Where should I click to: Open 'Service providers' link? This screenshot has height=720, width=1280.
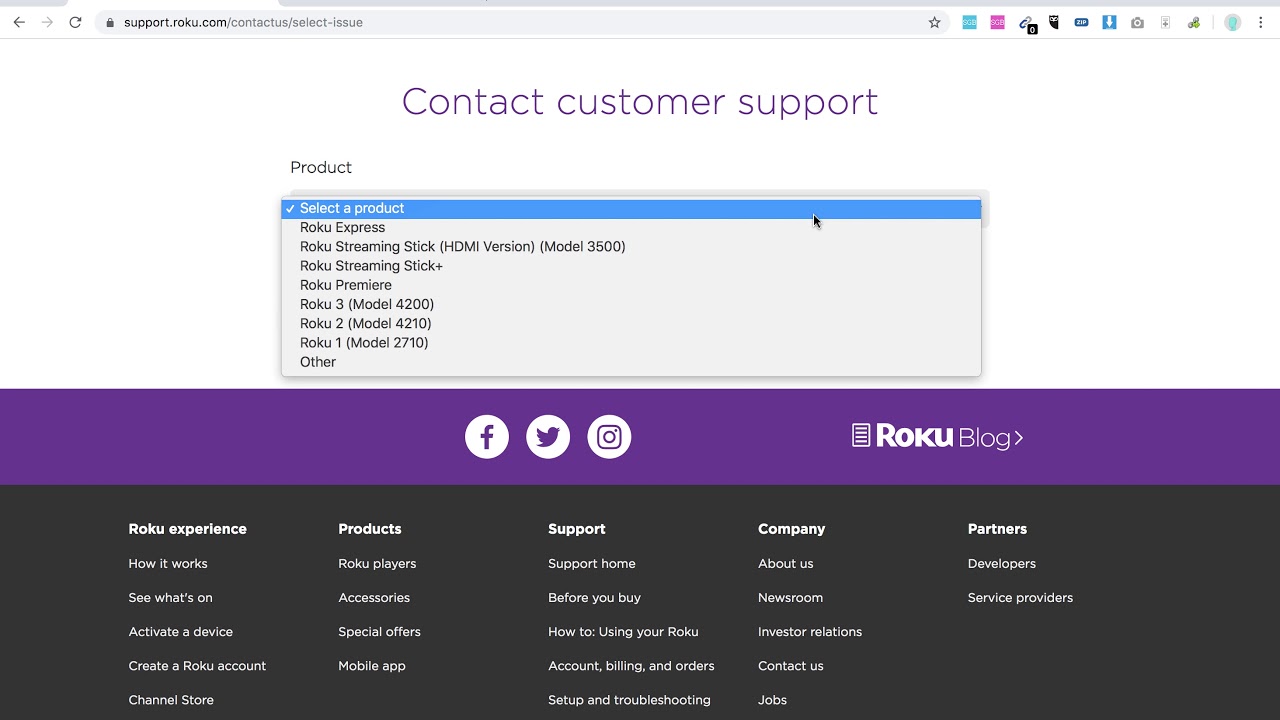point(1020,597)
